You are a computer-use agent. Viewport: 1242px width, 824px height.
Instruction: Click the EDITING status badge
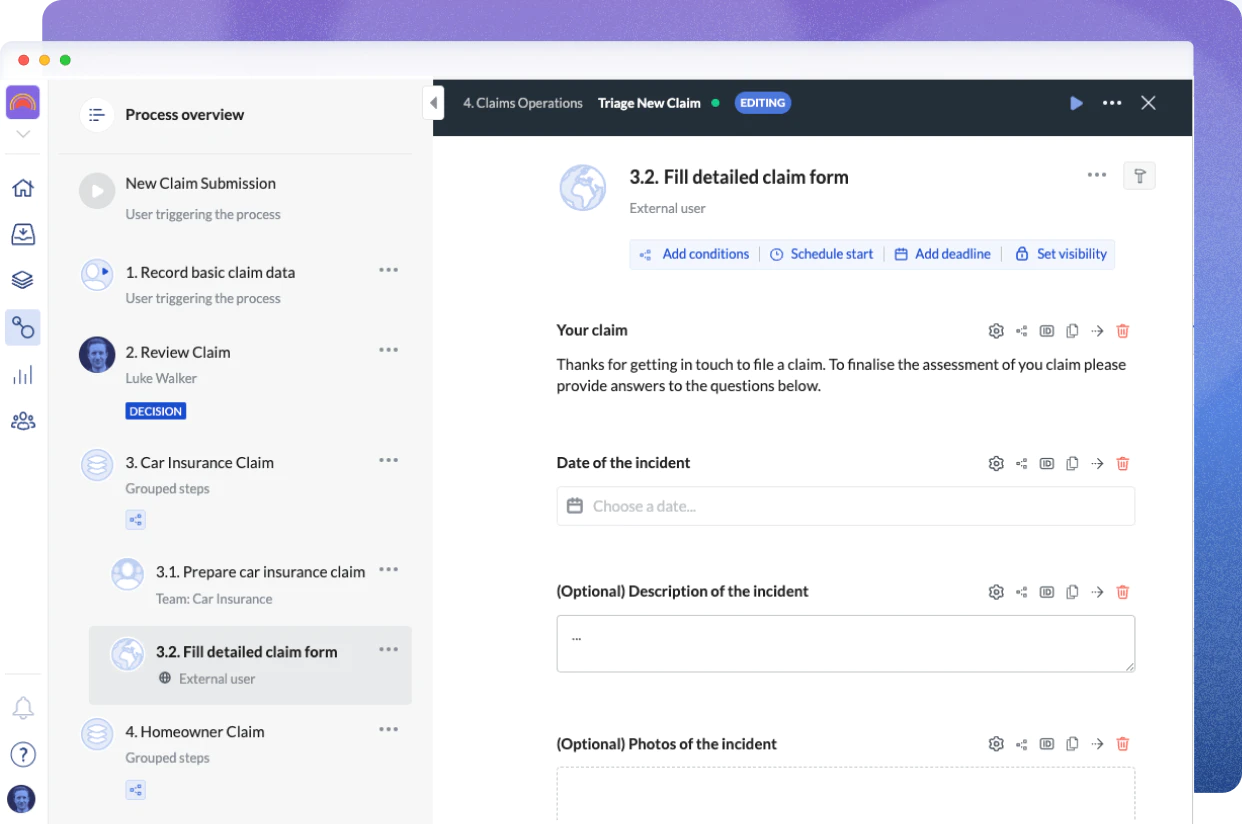click(x=763, y=103)
